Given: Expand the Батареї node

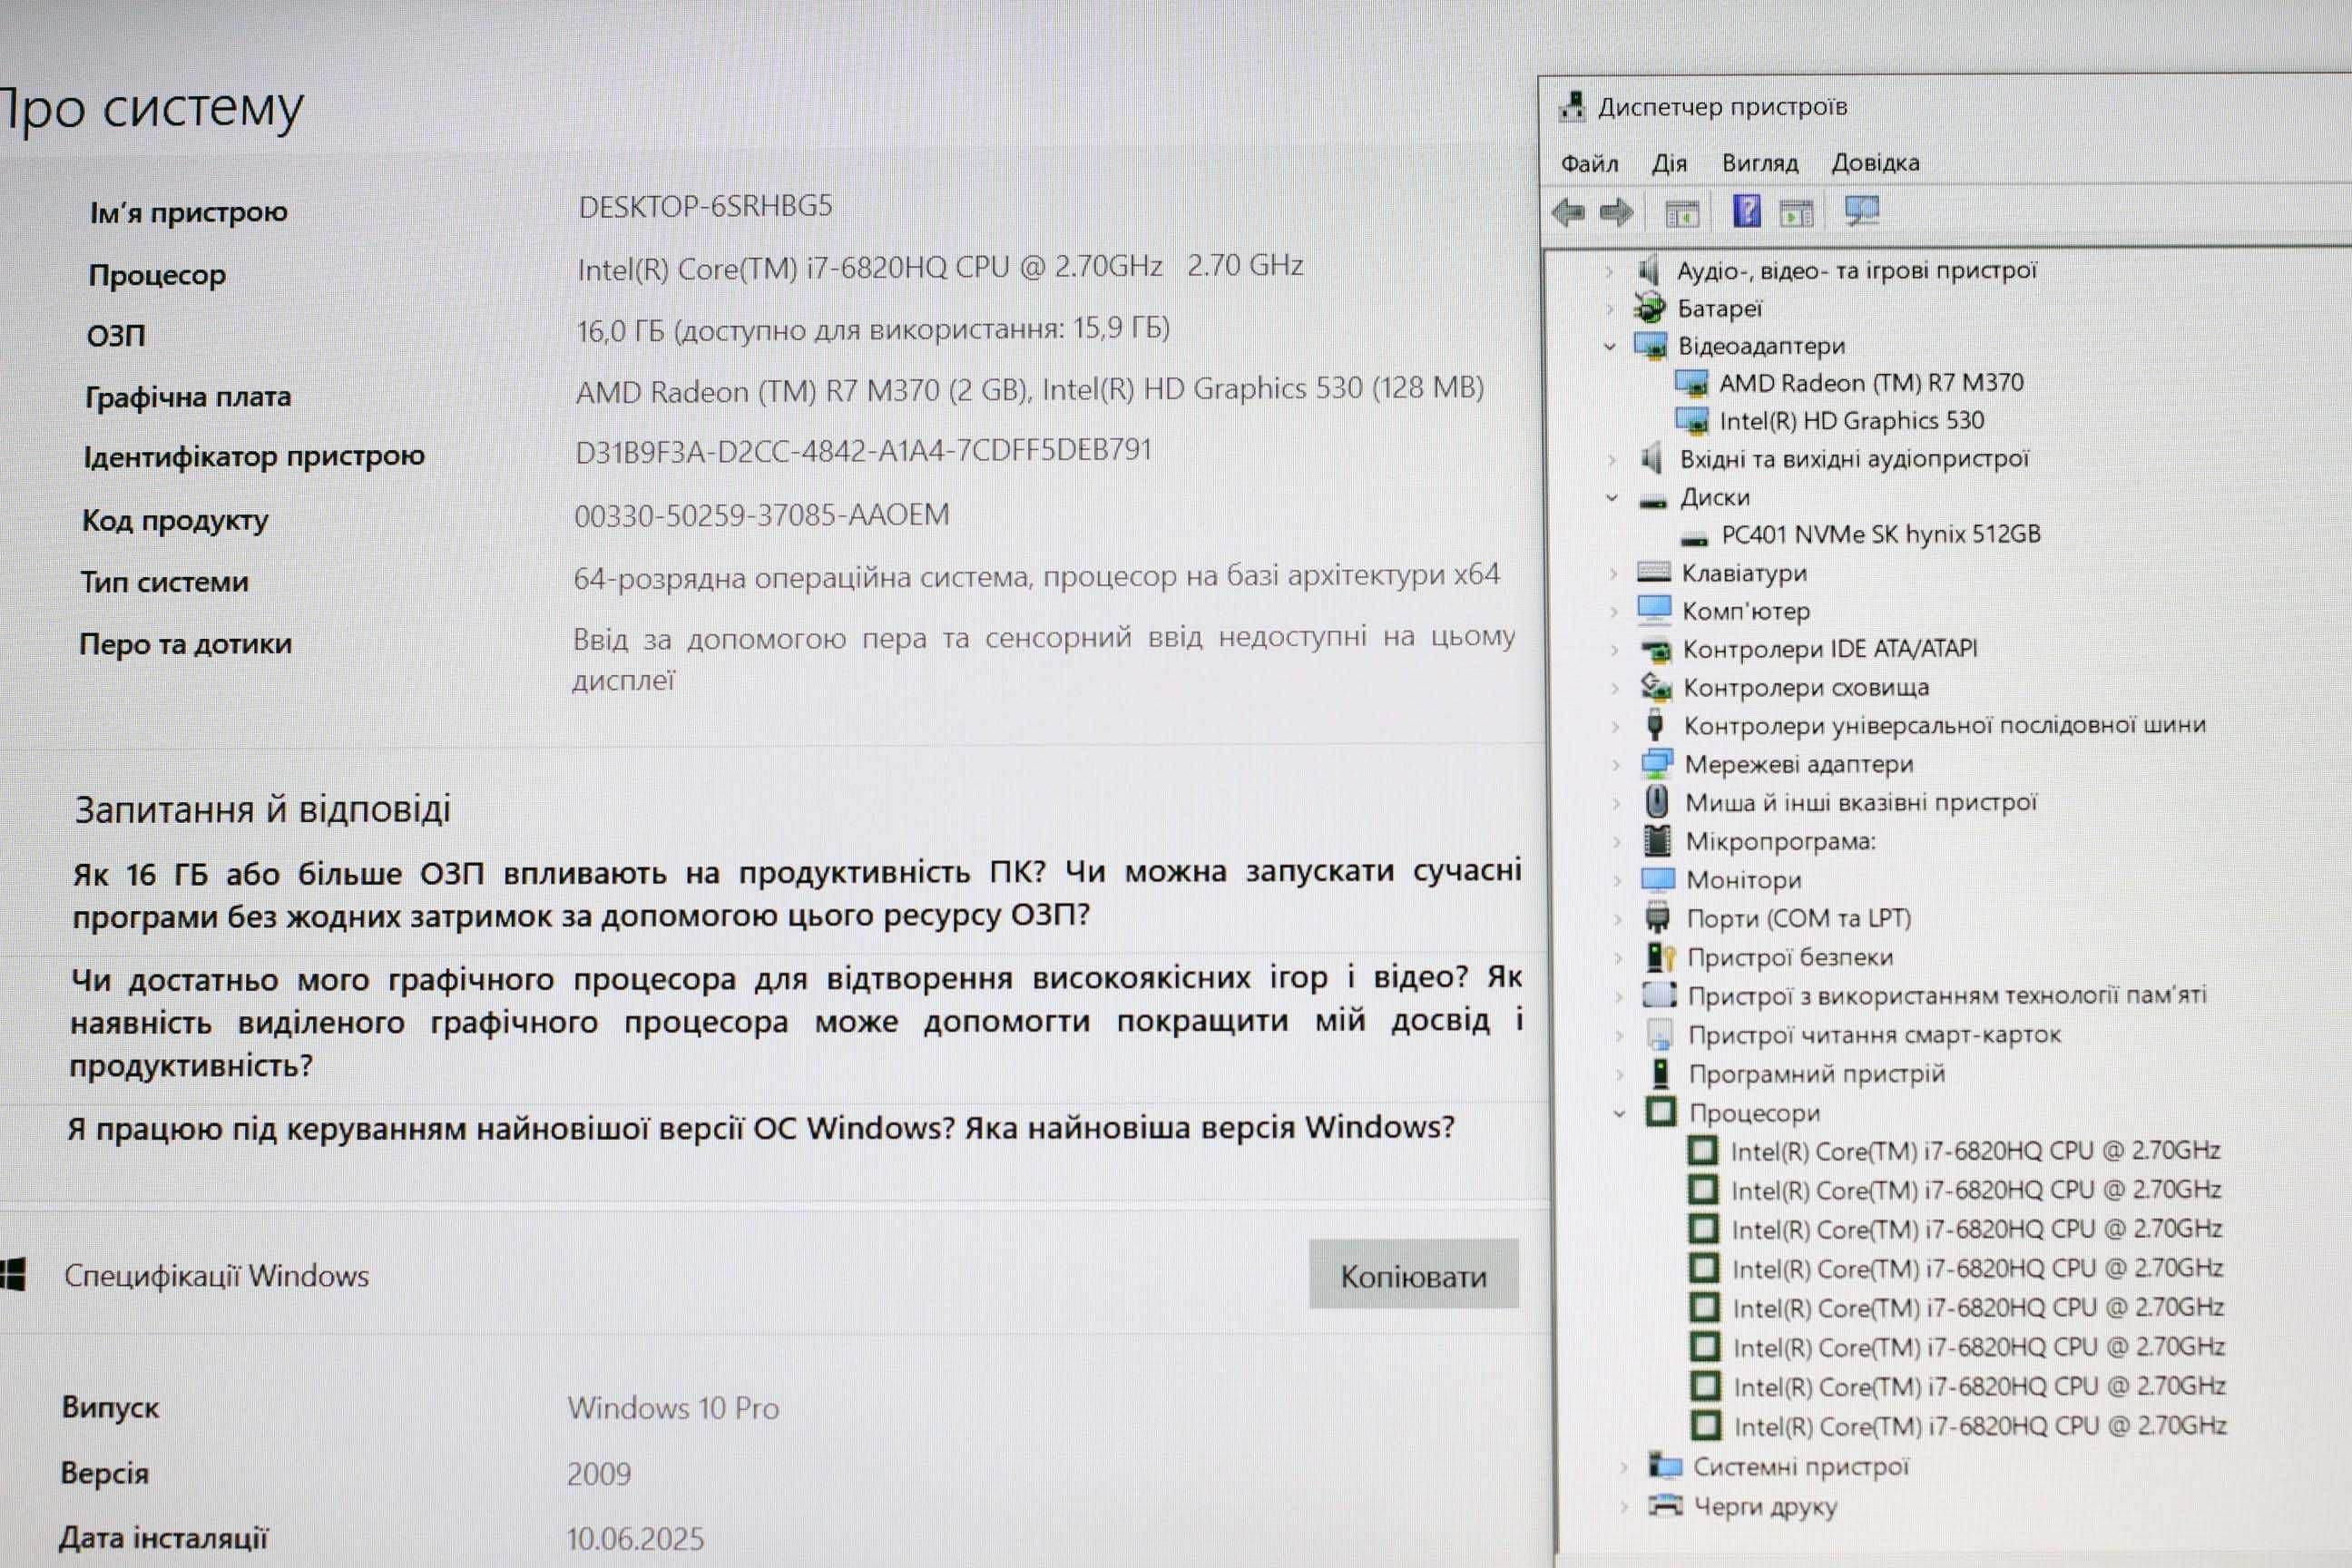Looking at the screenshot, I should (1609, 309).
